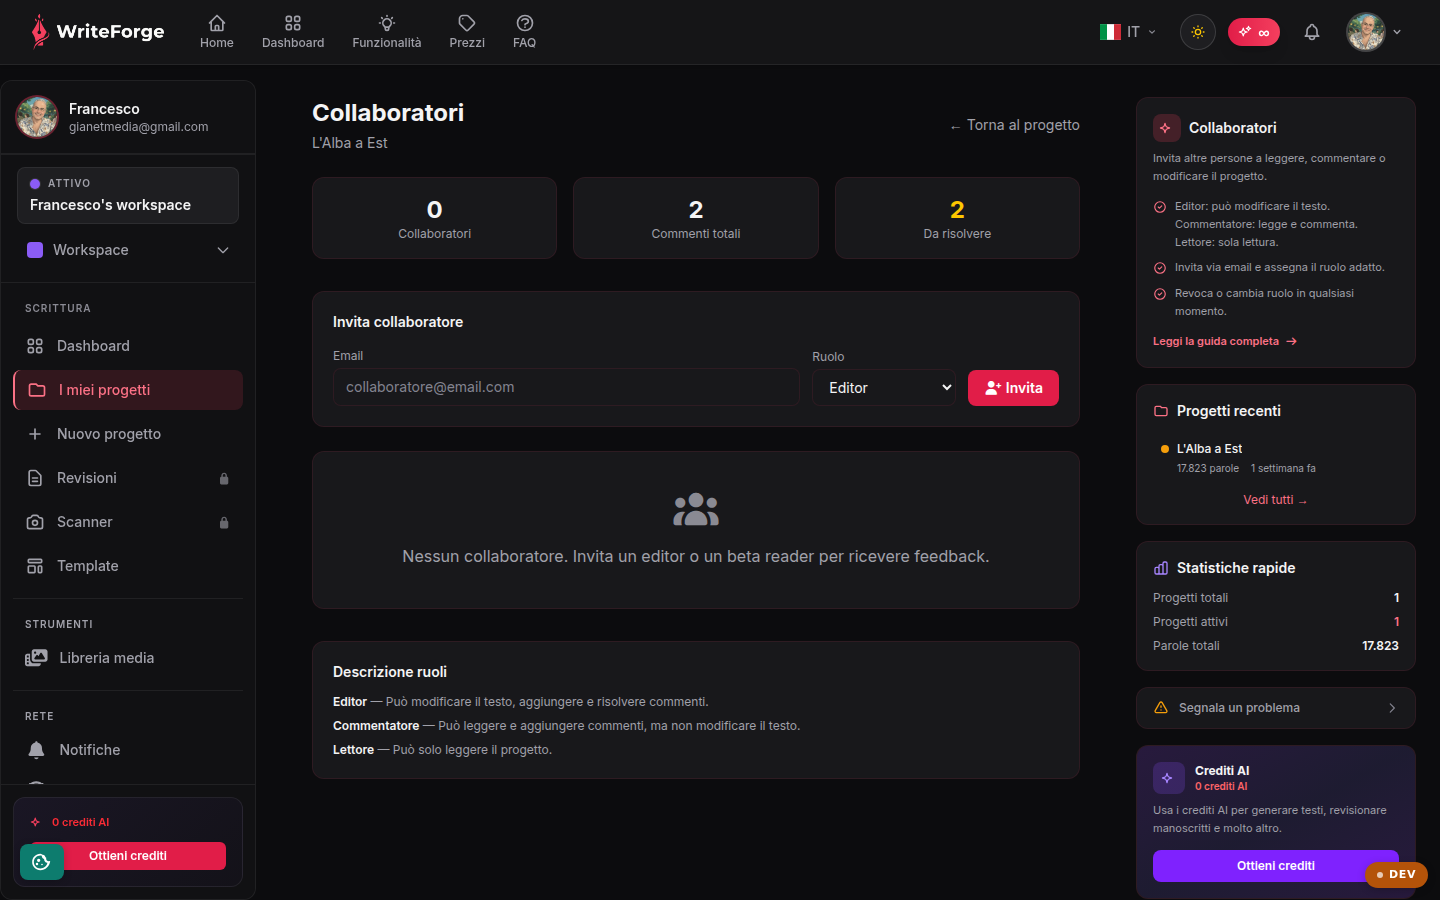Click the red Ottieni crediti sidebar button
Screen dimensions: 1440x900
tap(128, 856)
